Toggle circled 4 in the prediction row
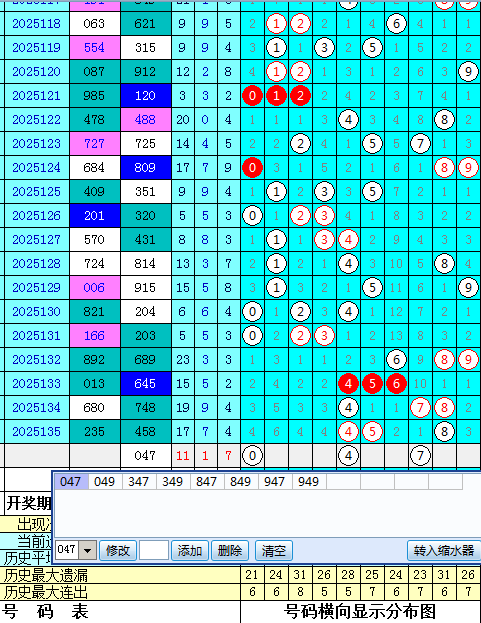Screen dimensions: 481x623 [348, 455]
